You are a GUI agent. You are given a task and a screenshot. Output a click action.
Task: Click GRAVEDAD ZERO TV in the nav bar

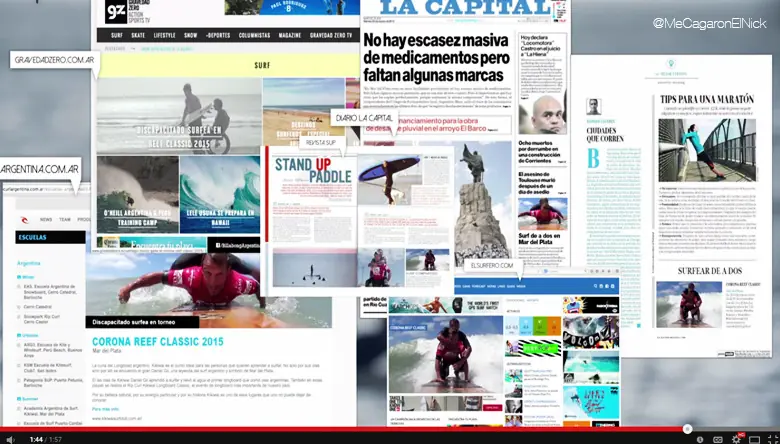(x=331, y=35)
